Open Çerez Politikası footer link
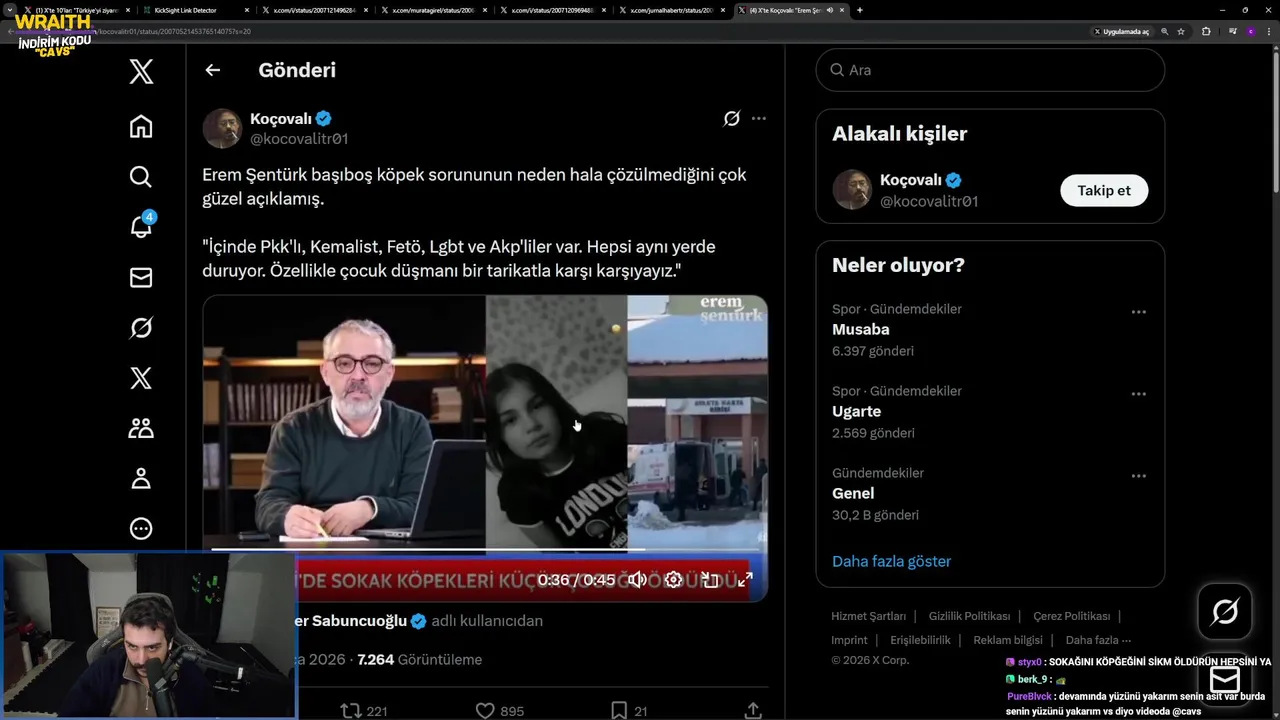Image resolution: width=1280 pixels, height=720 pixels. point(1071,616)
